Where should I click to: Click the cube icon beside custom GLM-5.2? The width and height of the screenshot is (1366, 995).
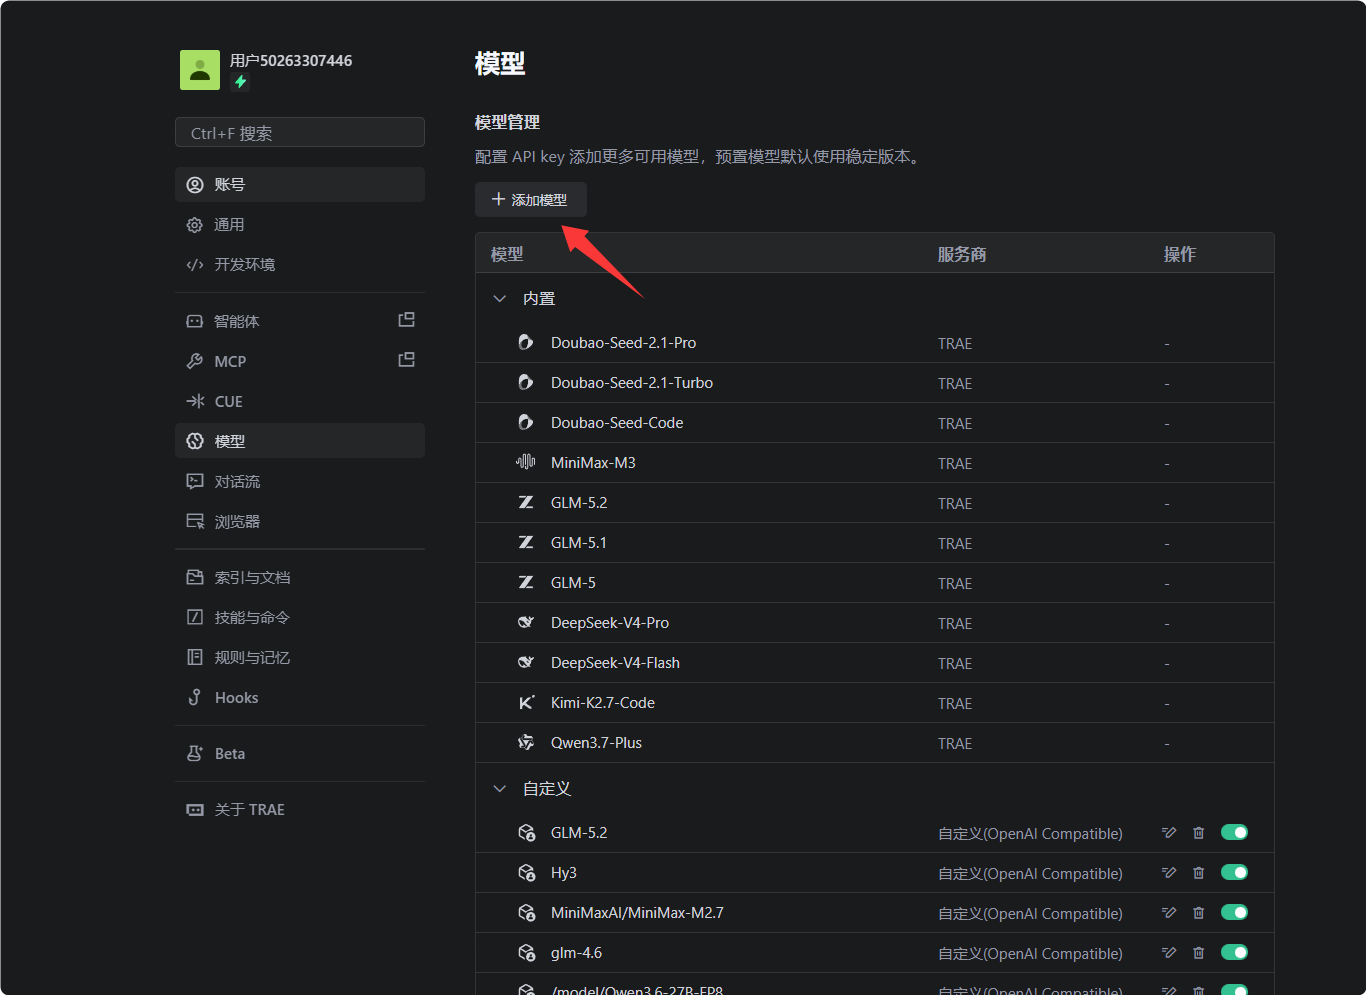(x=527, y=833)
